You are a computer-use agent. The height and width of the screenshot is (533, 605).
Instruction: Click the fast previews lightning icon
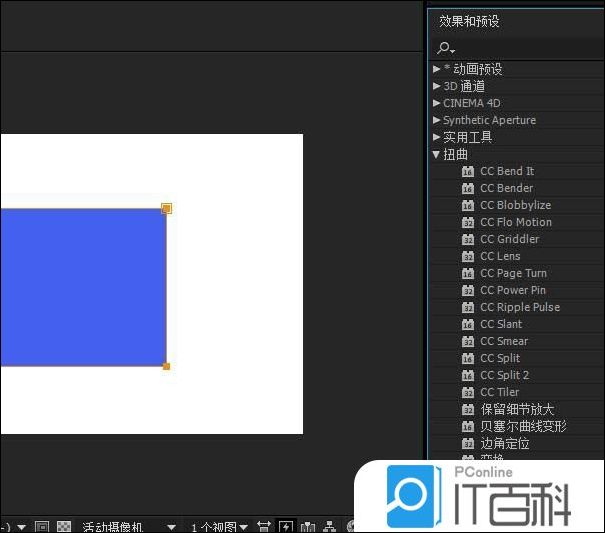point(286,526)
